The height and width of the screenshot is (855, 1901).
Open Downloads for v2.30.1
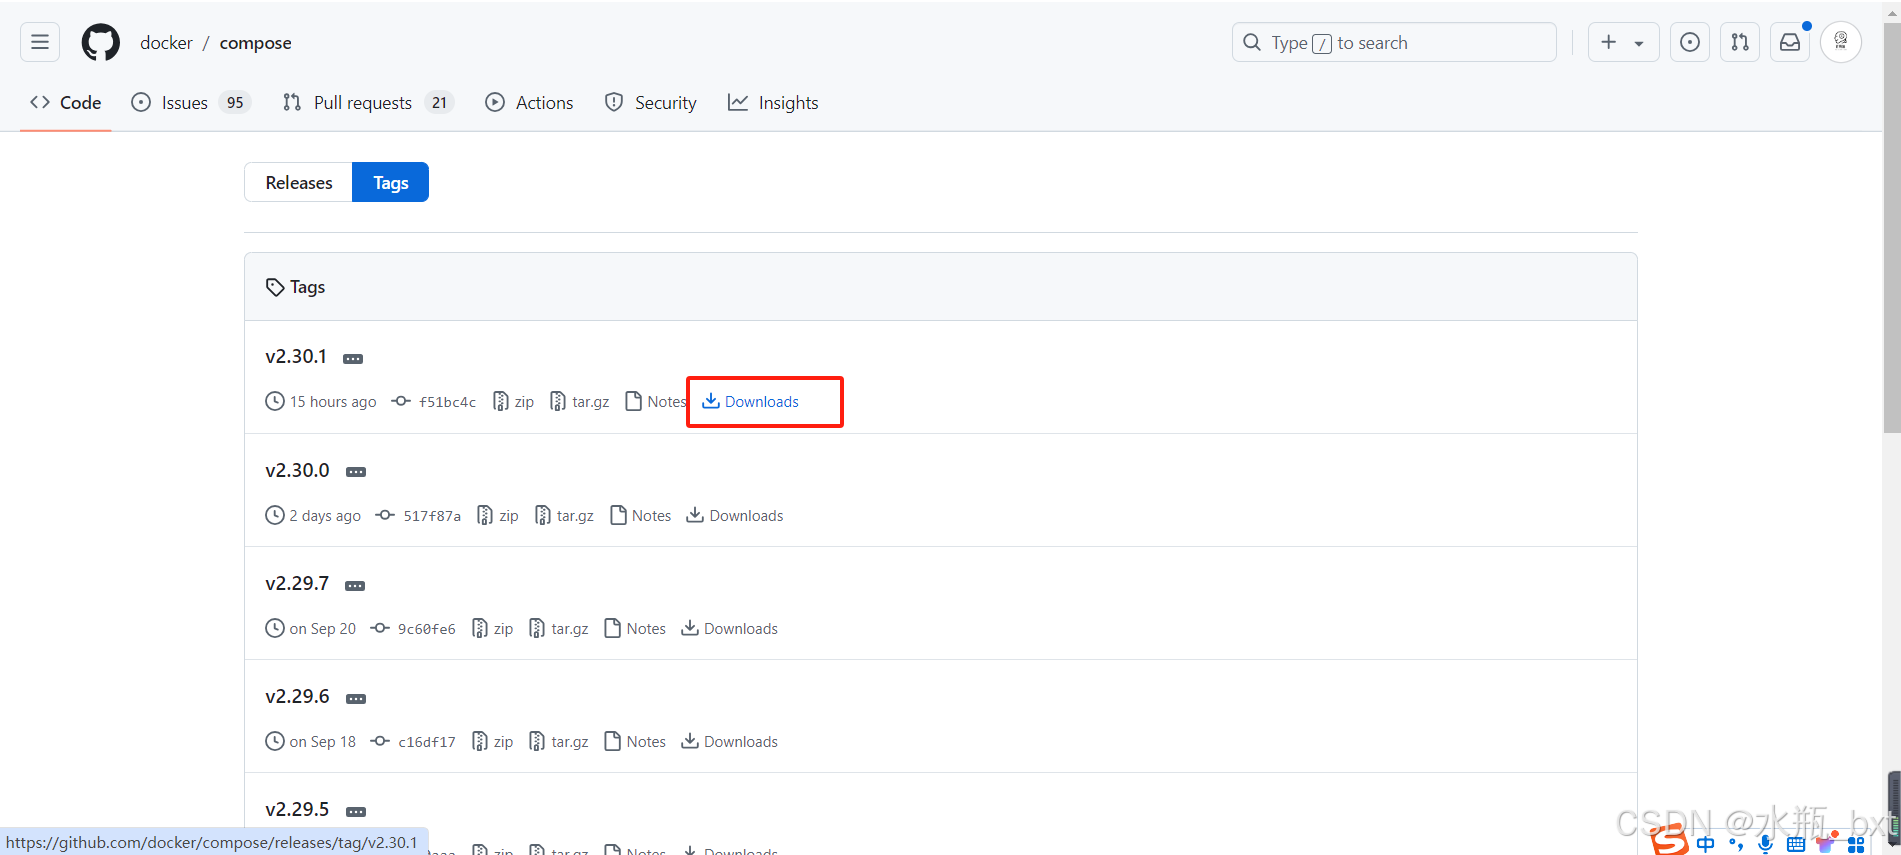click(751, 402)
